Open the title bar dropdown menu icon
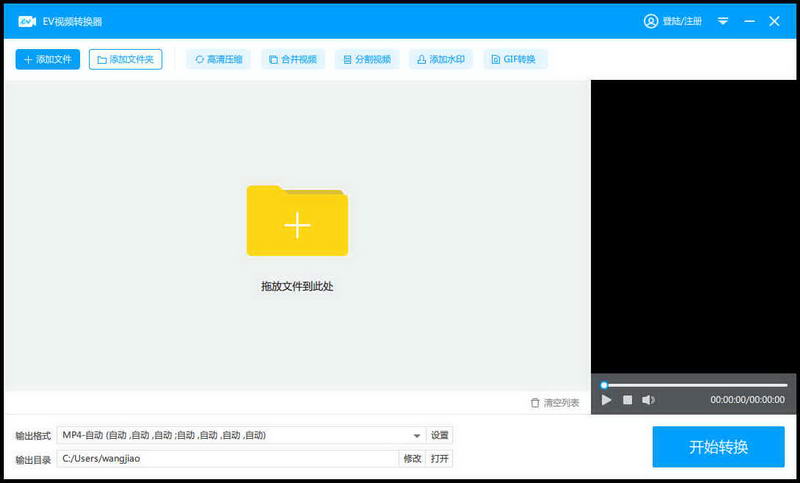This screenshot has height=483, width=800. tap(723, 21)
